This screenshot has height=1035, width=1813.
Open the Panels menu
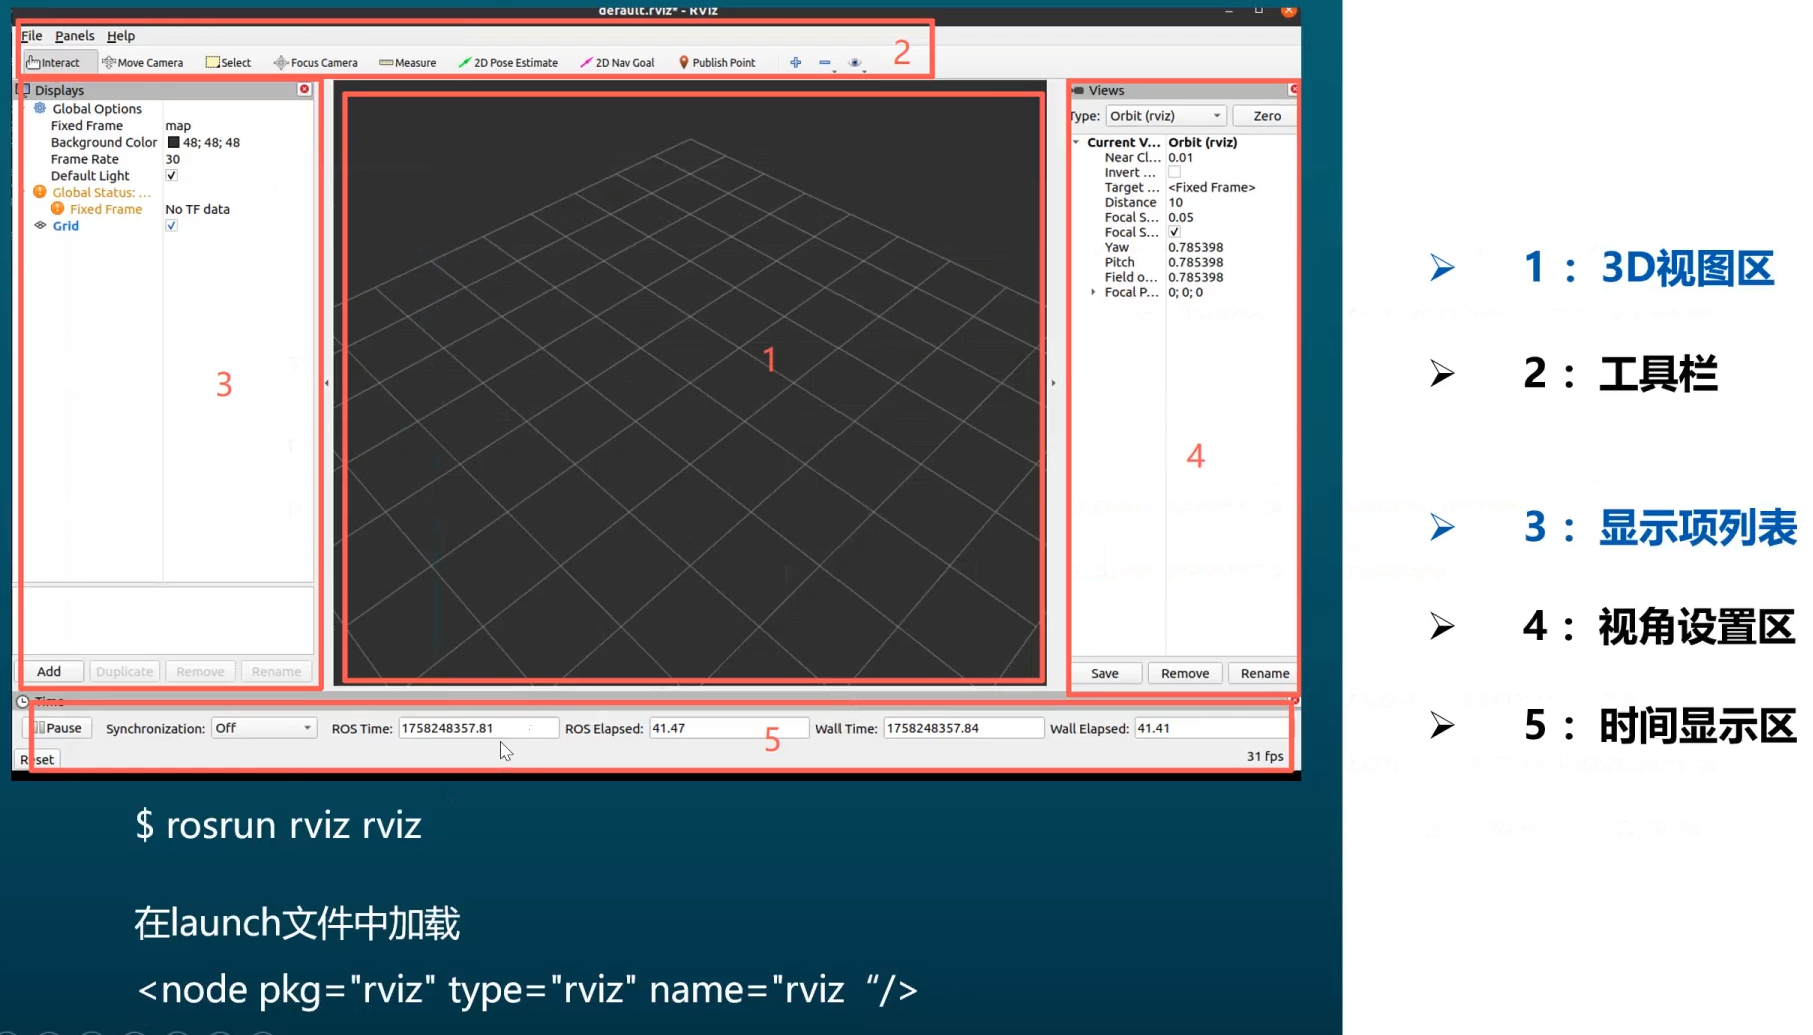point(74,36)
